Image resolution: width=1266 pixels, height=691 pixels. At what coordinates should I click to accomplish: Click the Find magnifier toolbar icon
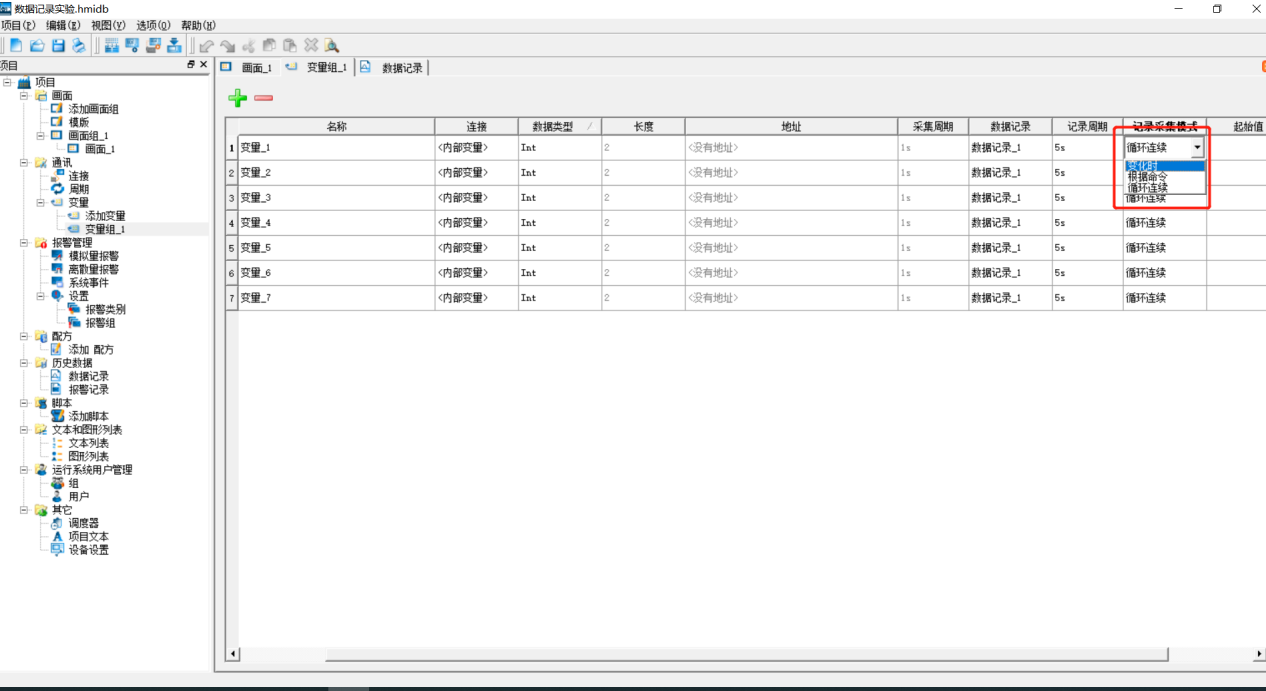pyautogui.click(x=331, y=45)
